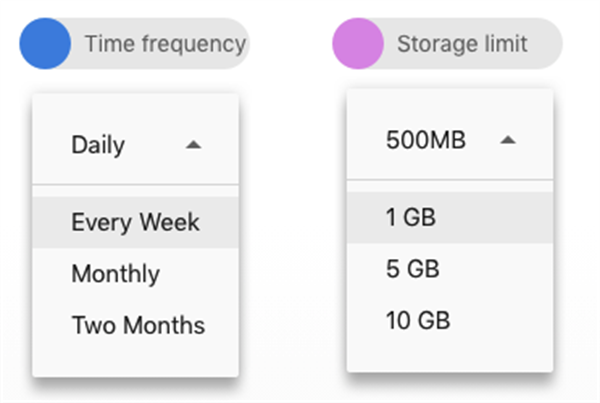The height and width of the screenshot is (403, 600).
Task: Click empty area below Two Months
Action: pyautogui.click(x=135, y=364)
